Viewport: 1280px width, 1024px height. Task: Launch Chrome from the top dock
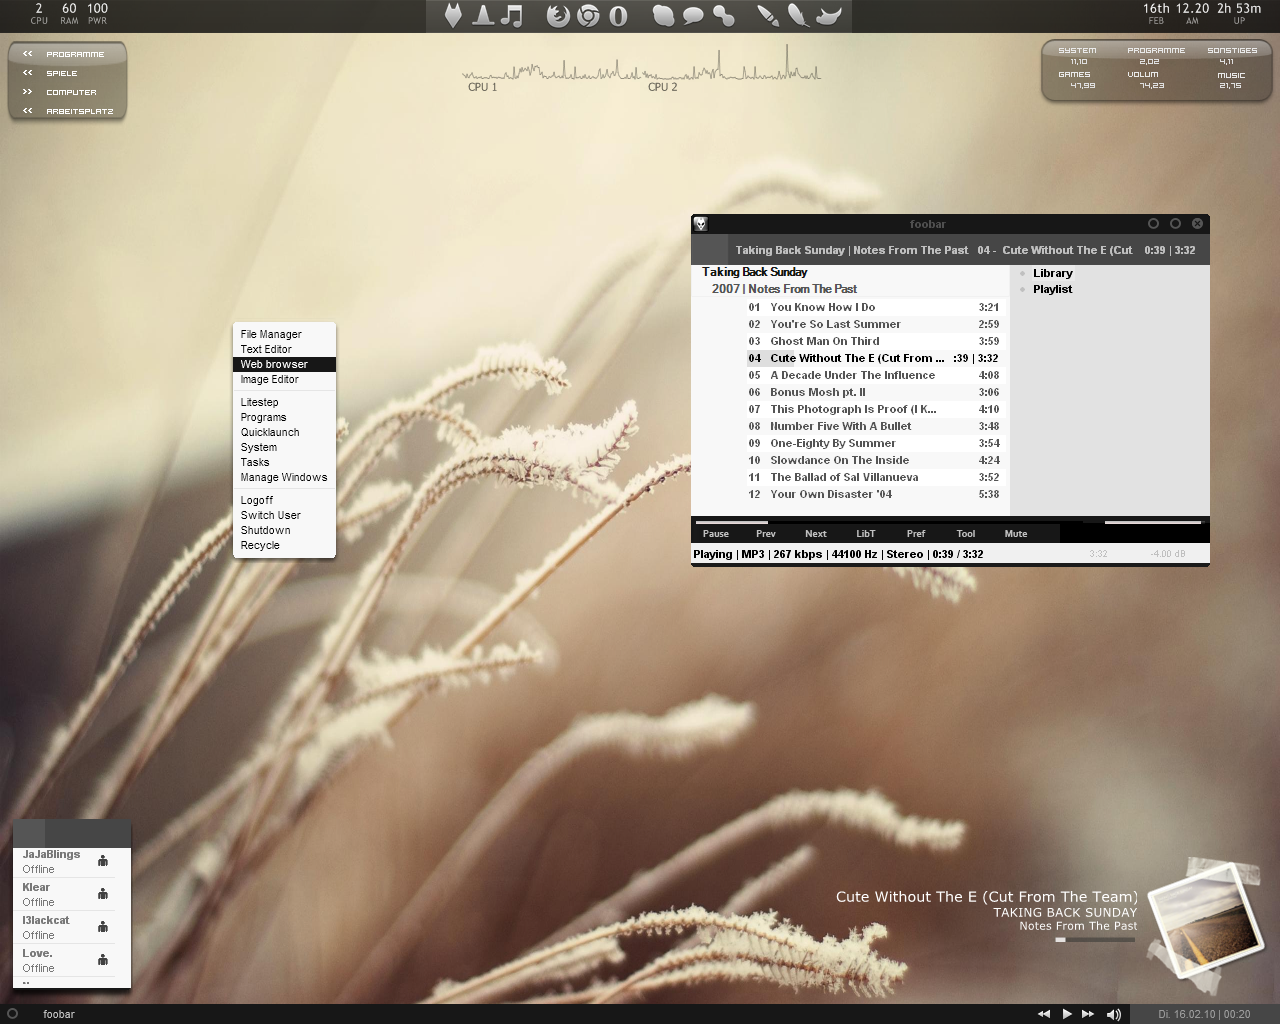(588, 15)
